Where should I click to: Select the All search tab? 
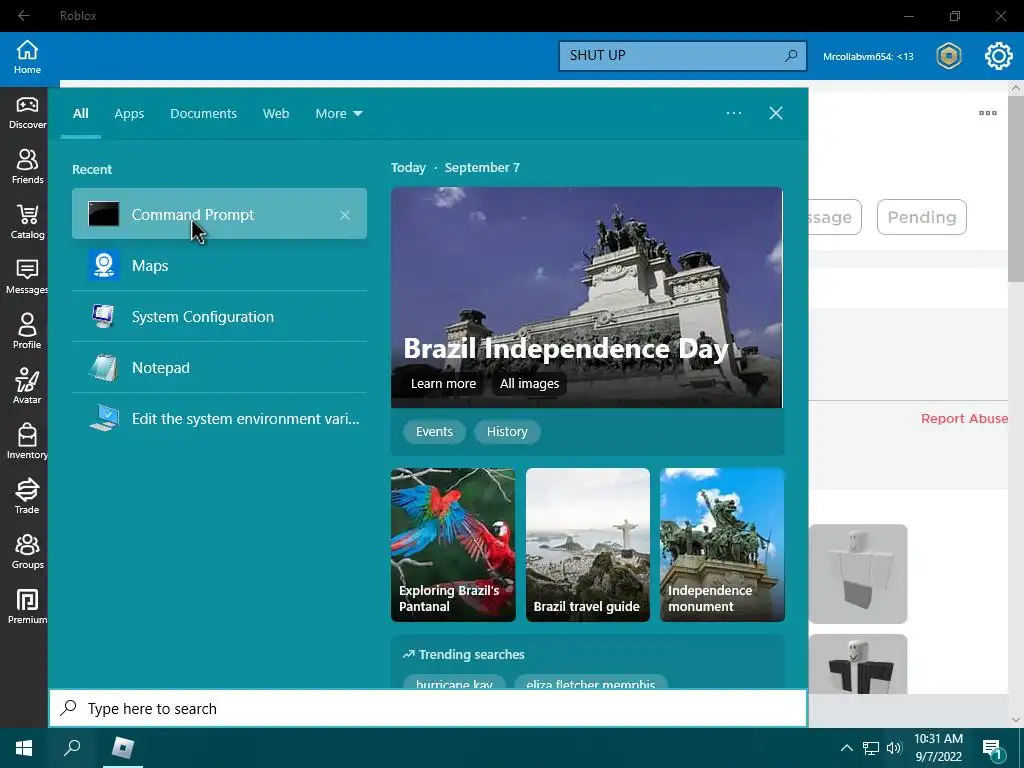coord(80,113)
